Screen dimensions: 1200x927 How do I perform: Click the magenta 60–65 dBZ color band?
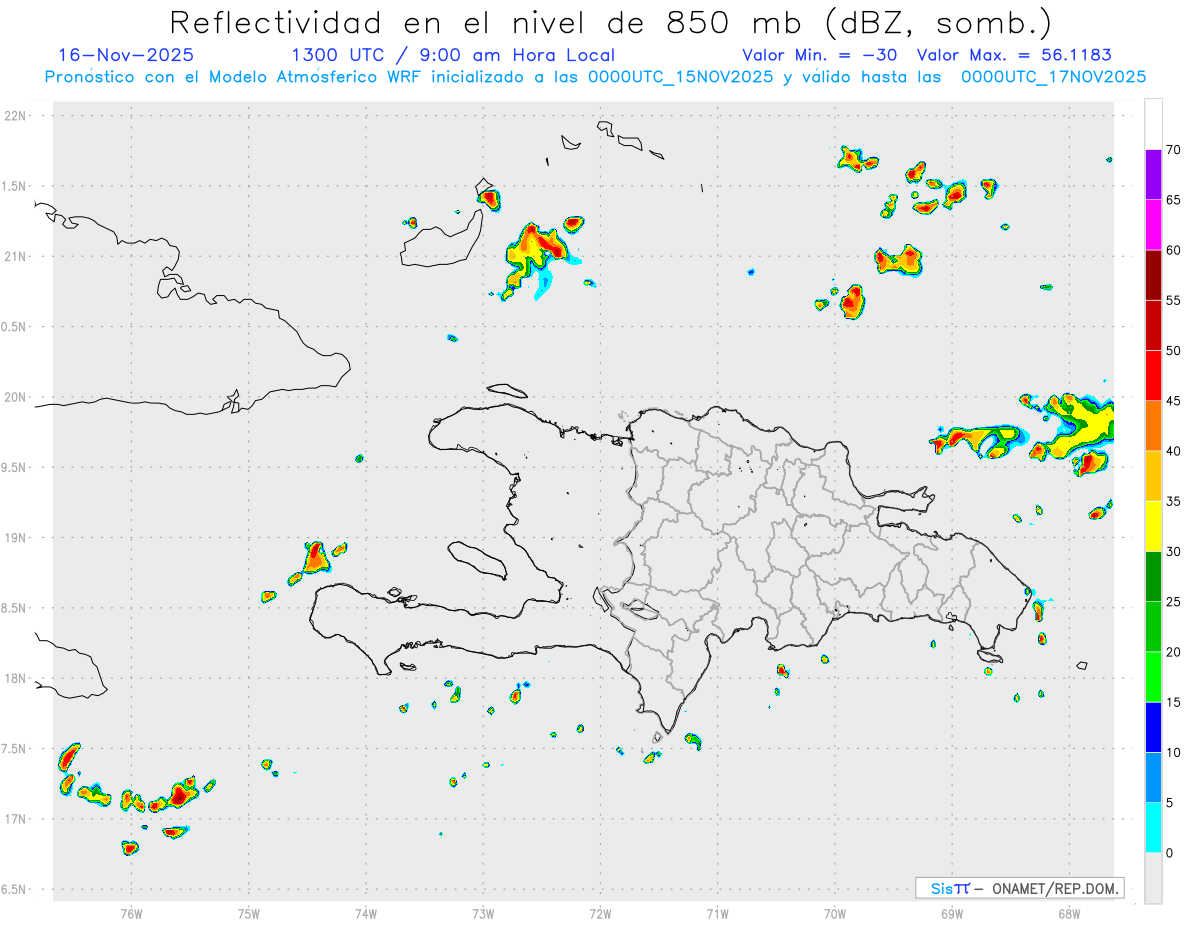(x=1153, y=225)
